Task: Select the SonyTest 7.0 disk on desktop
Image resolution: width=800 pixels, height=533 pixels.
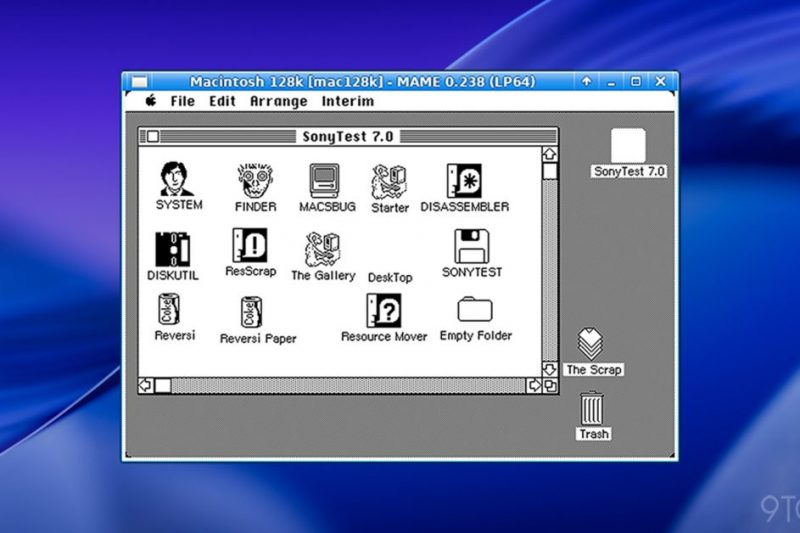Action: pos(628,145)
